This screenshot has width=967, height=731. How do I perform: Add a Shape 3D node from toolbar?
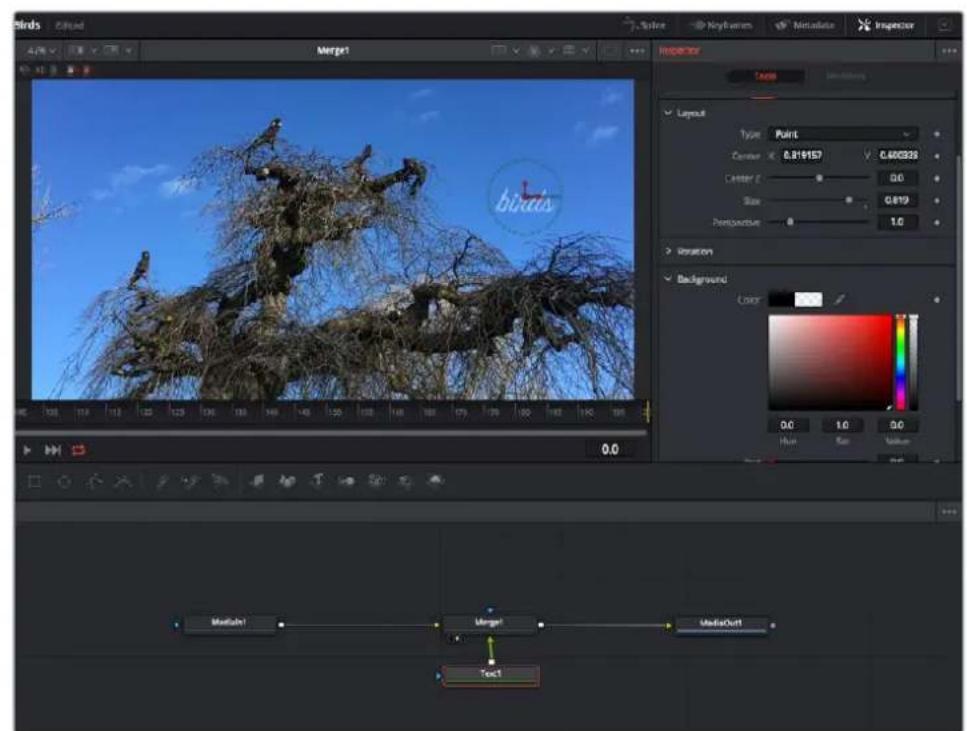point(287,481)
